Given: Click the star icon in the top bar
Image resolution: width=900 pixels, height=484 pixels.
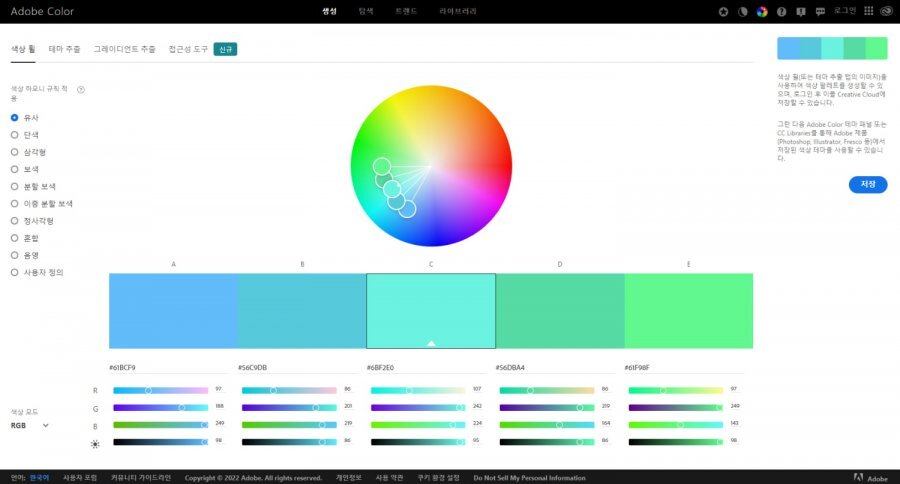Looking at the screenshot, I should coord(723,11).
